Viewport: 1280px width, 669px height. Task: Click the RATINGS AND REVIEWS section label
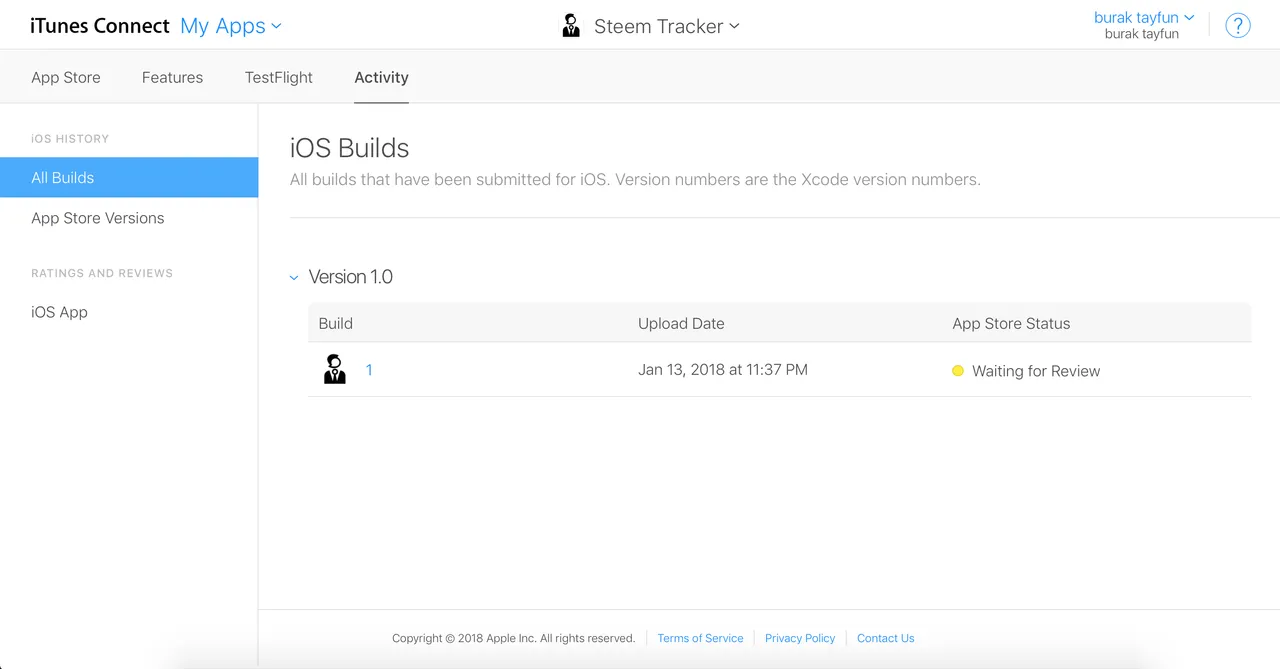[102, 273]
